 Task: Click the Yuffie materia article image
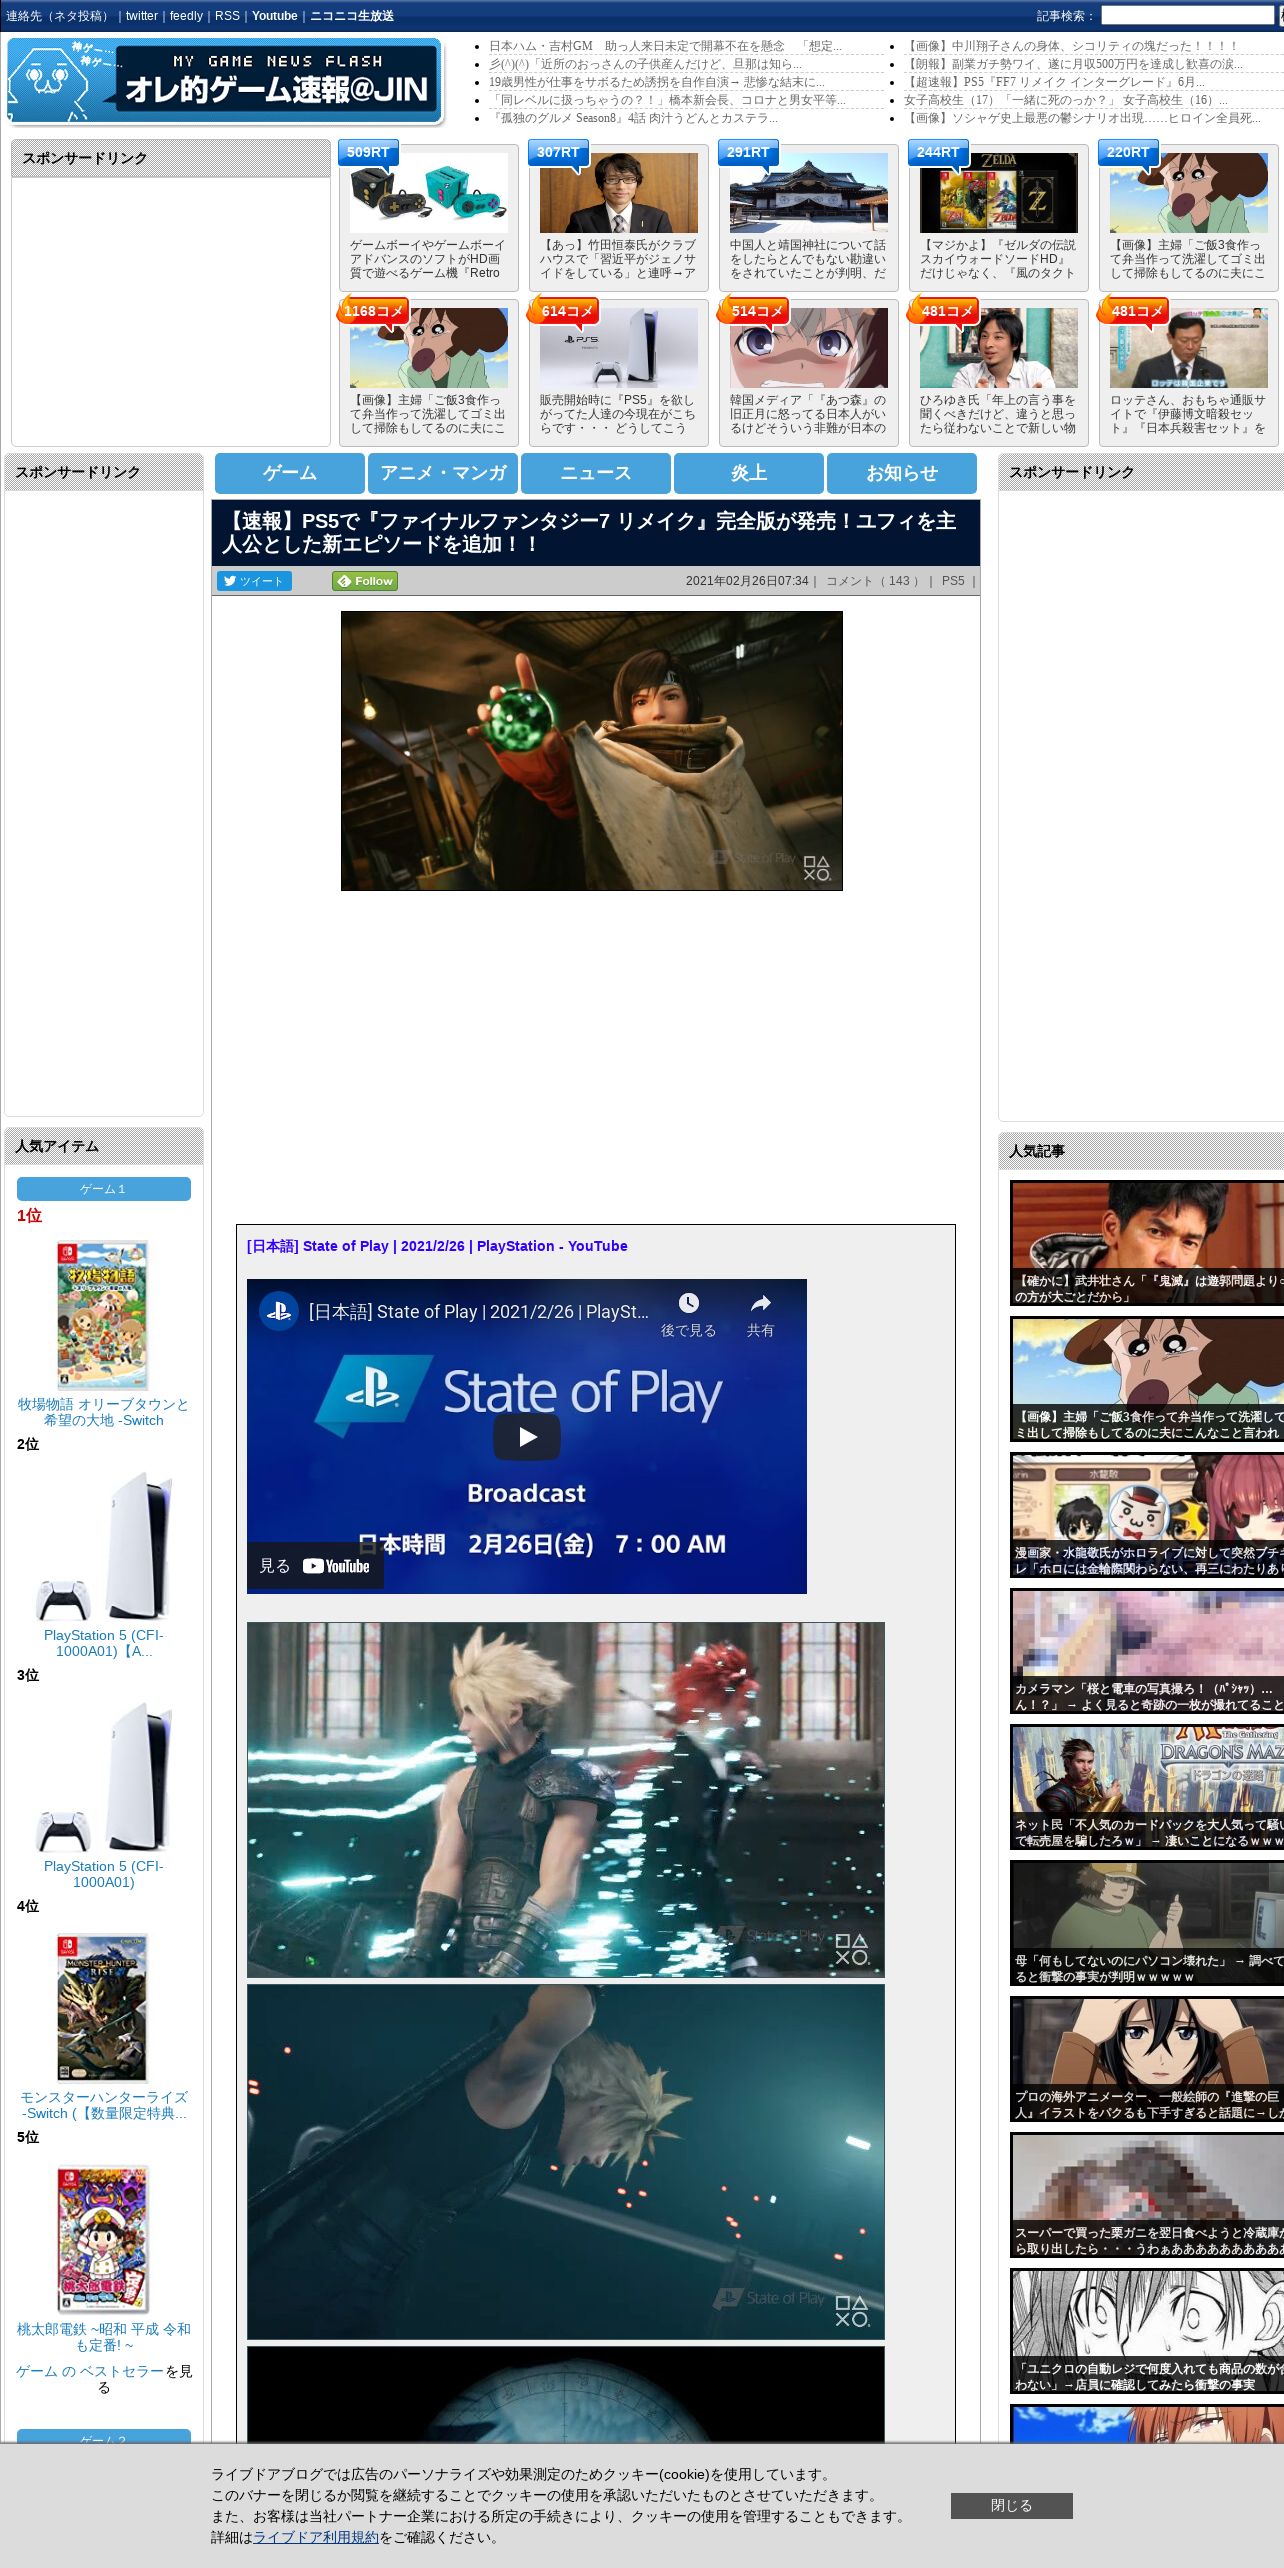592,751
